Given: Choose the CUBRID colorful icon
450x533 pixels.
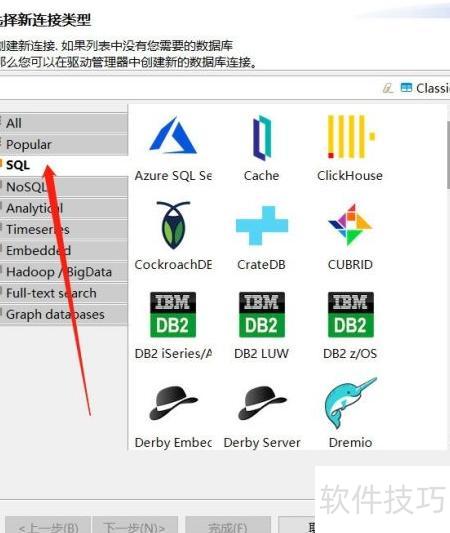Looking at the screenshot, I should (x=350, y=225).
